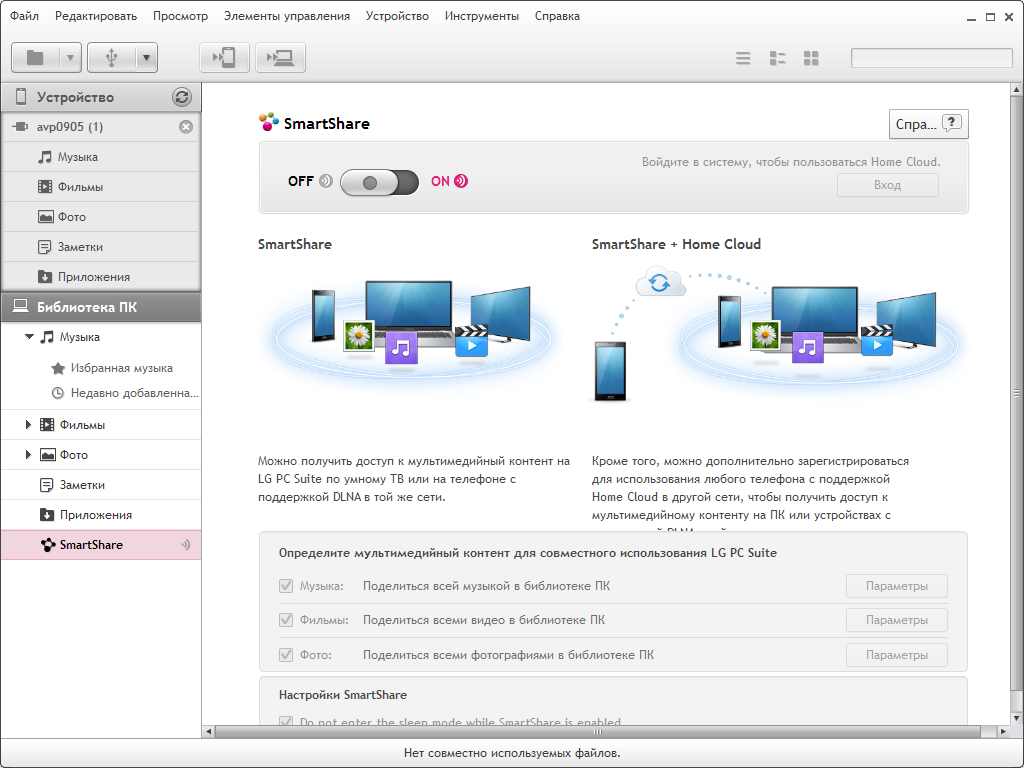Click the transfer-to-PC toolbar icon
1024x768 pixels.
(280, 58)
